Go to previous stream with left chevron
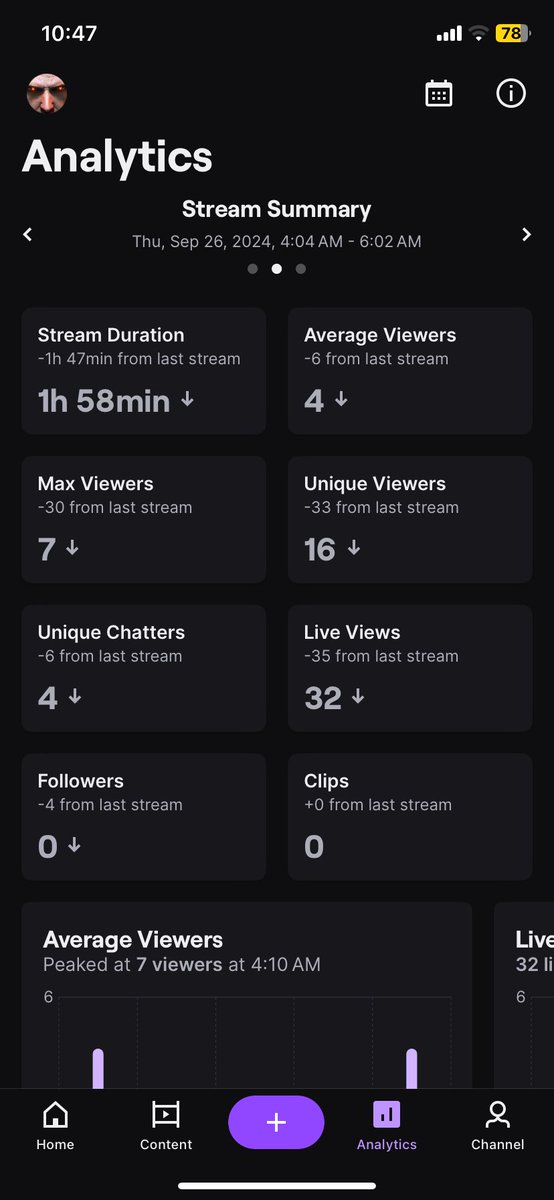554x1200 pixels. [28, 234]
